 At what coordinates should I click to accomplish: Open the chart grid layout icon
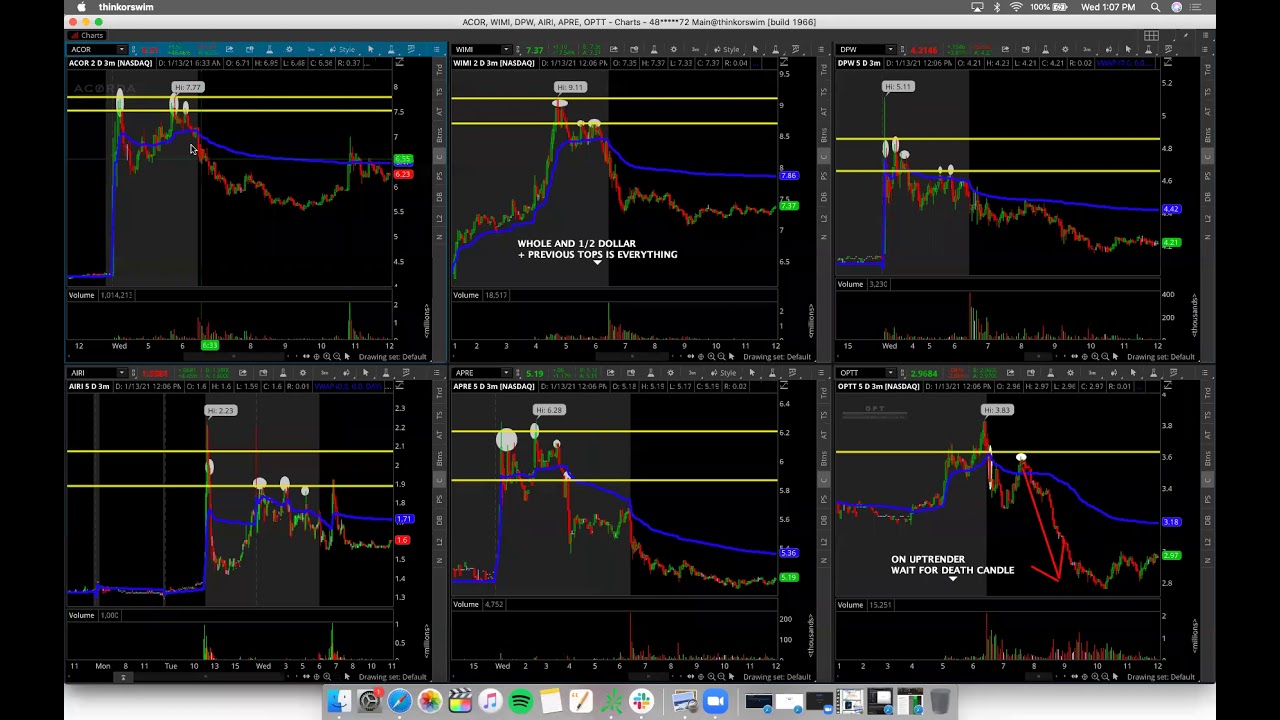(1151, 36)
